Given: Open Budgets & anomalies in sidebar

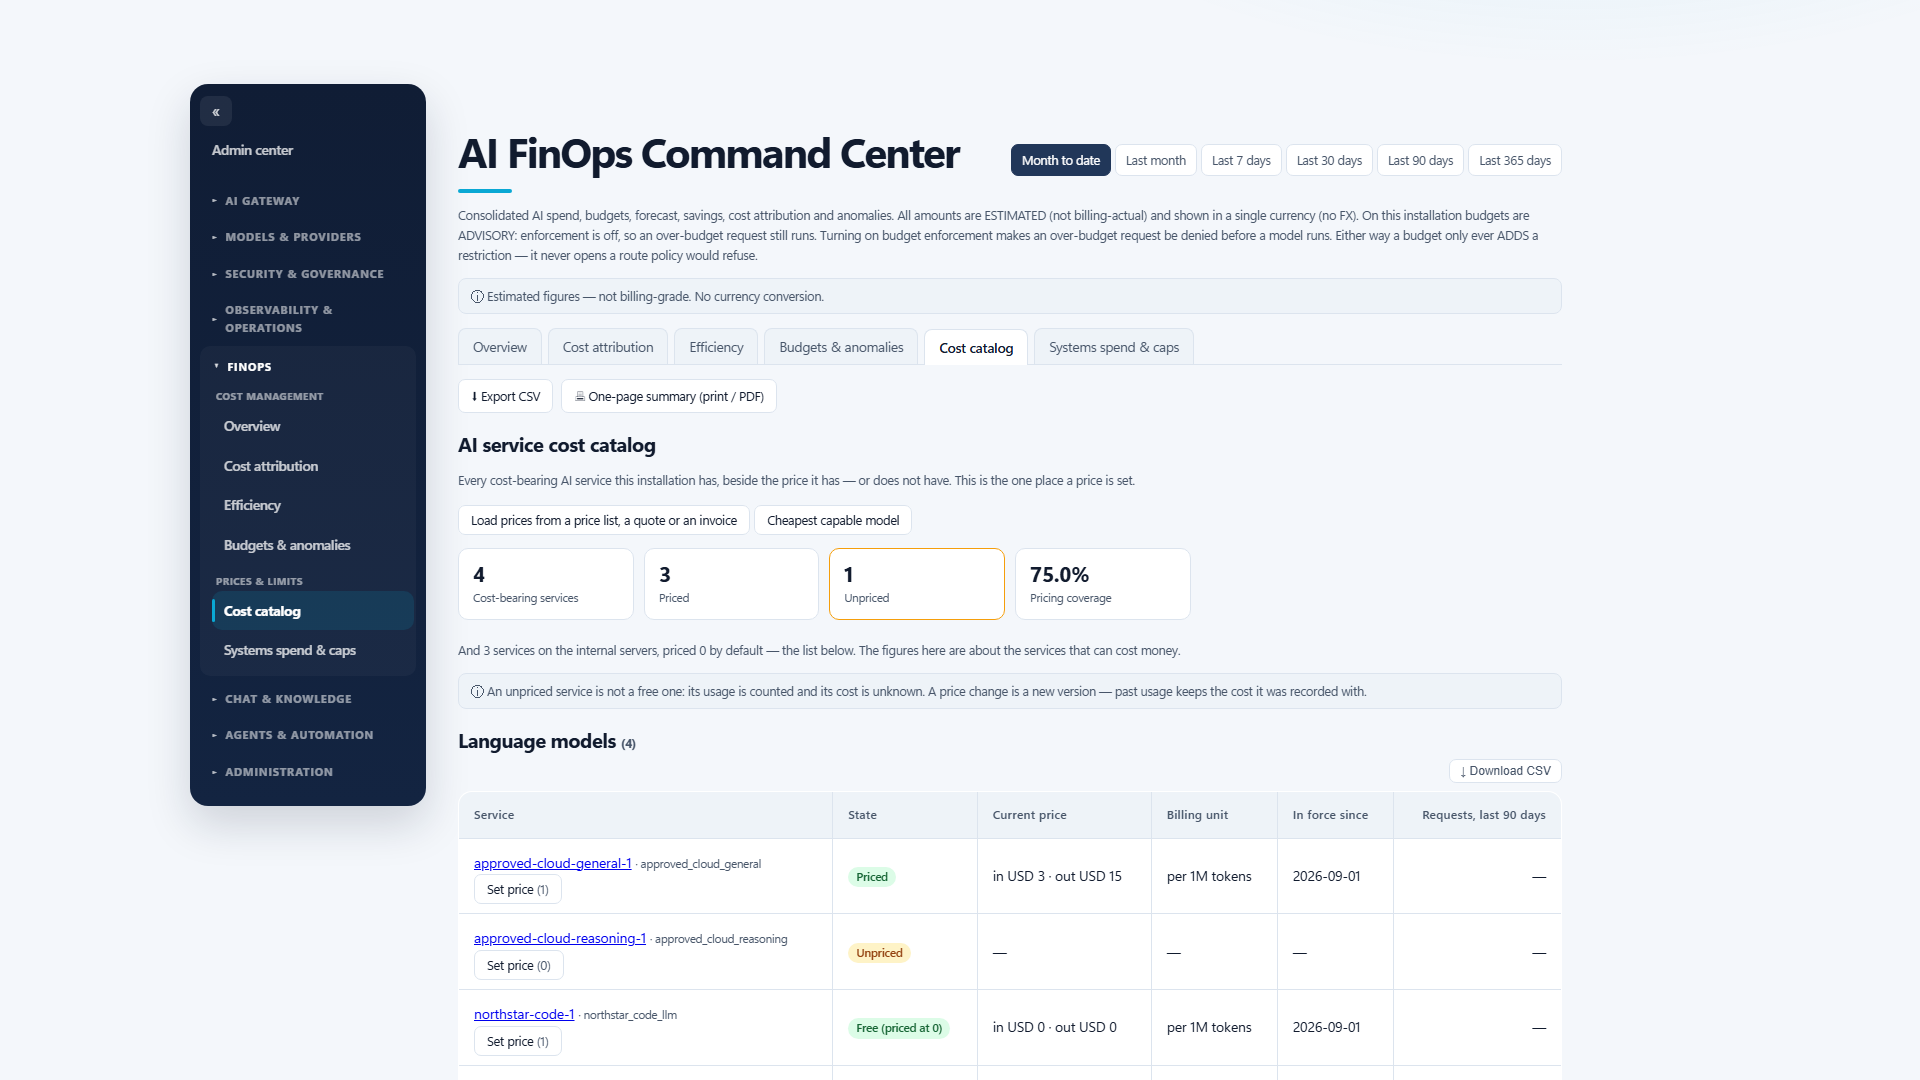Looking at the screenshot, I should (x=312, y=545).
